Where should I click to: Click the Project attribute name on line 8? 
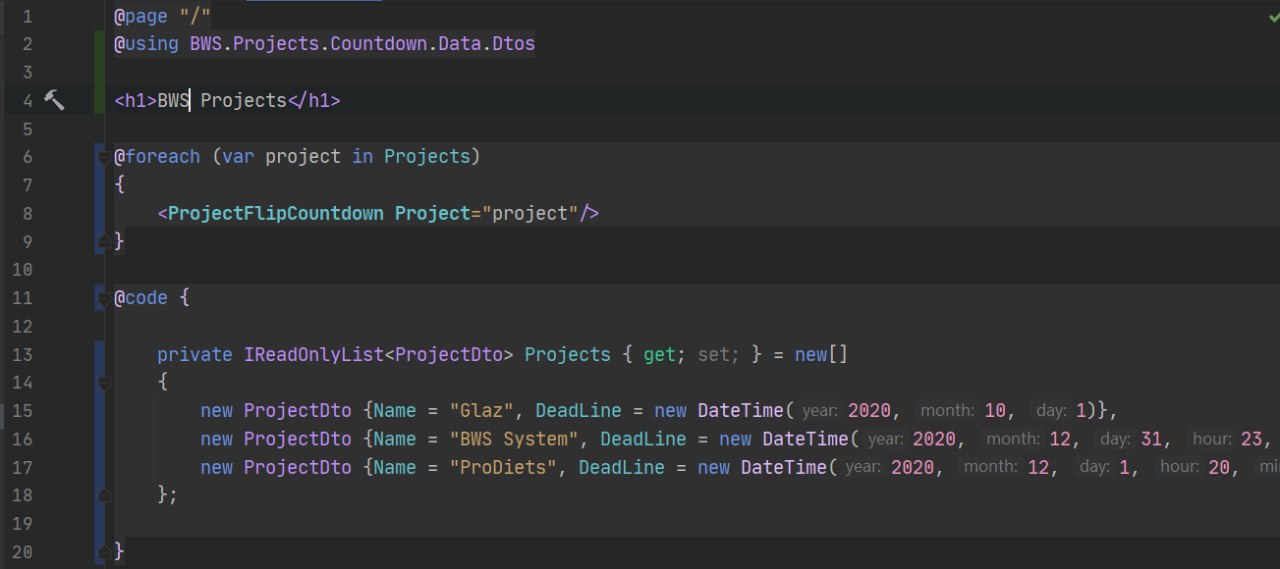pos(432,213)
